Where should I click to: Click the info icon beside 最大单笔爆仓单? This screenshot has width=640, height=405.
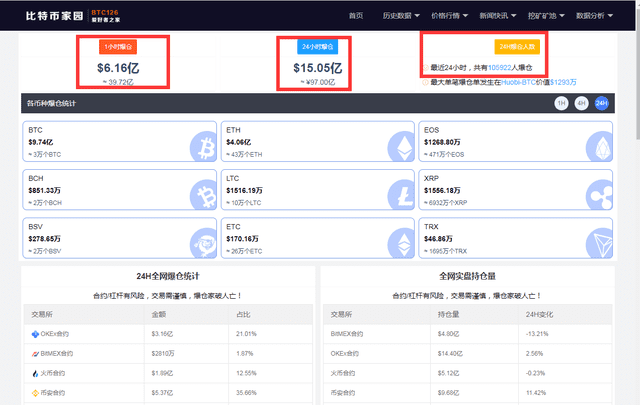(425, 82)
